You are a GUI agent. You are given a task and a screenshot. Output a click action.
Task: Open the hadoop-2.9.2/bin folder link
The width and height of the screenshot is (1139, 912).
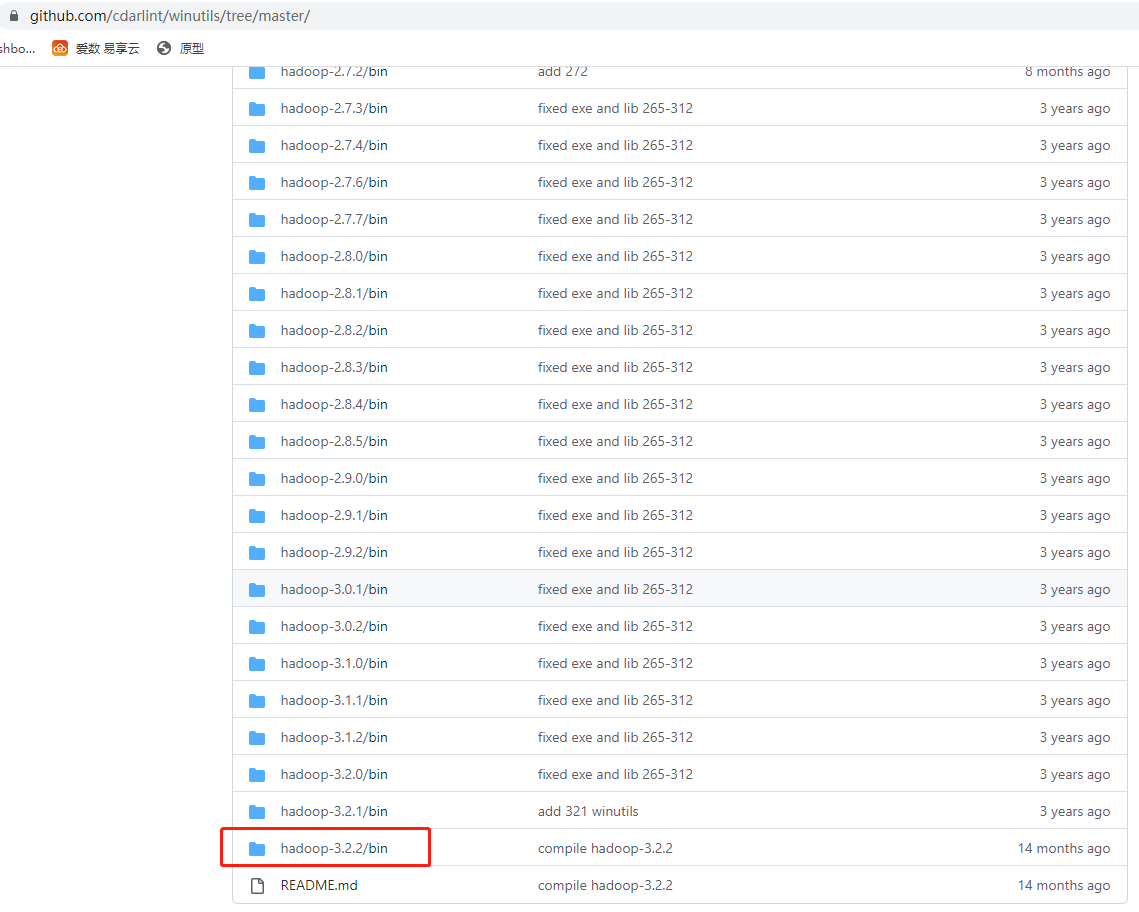coord(334,552)
